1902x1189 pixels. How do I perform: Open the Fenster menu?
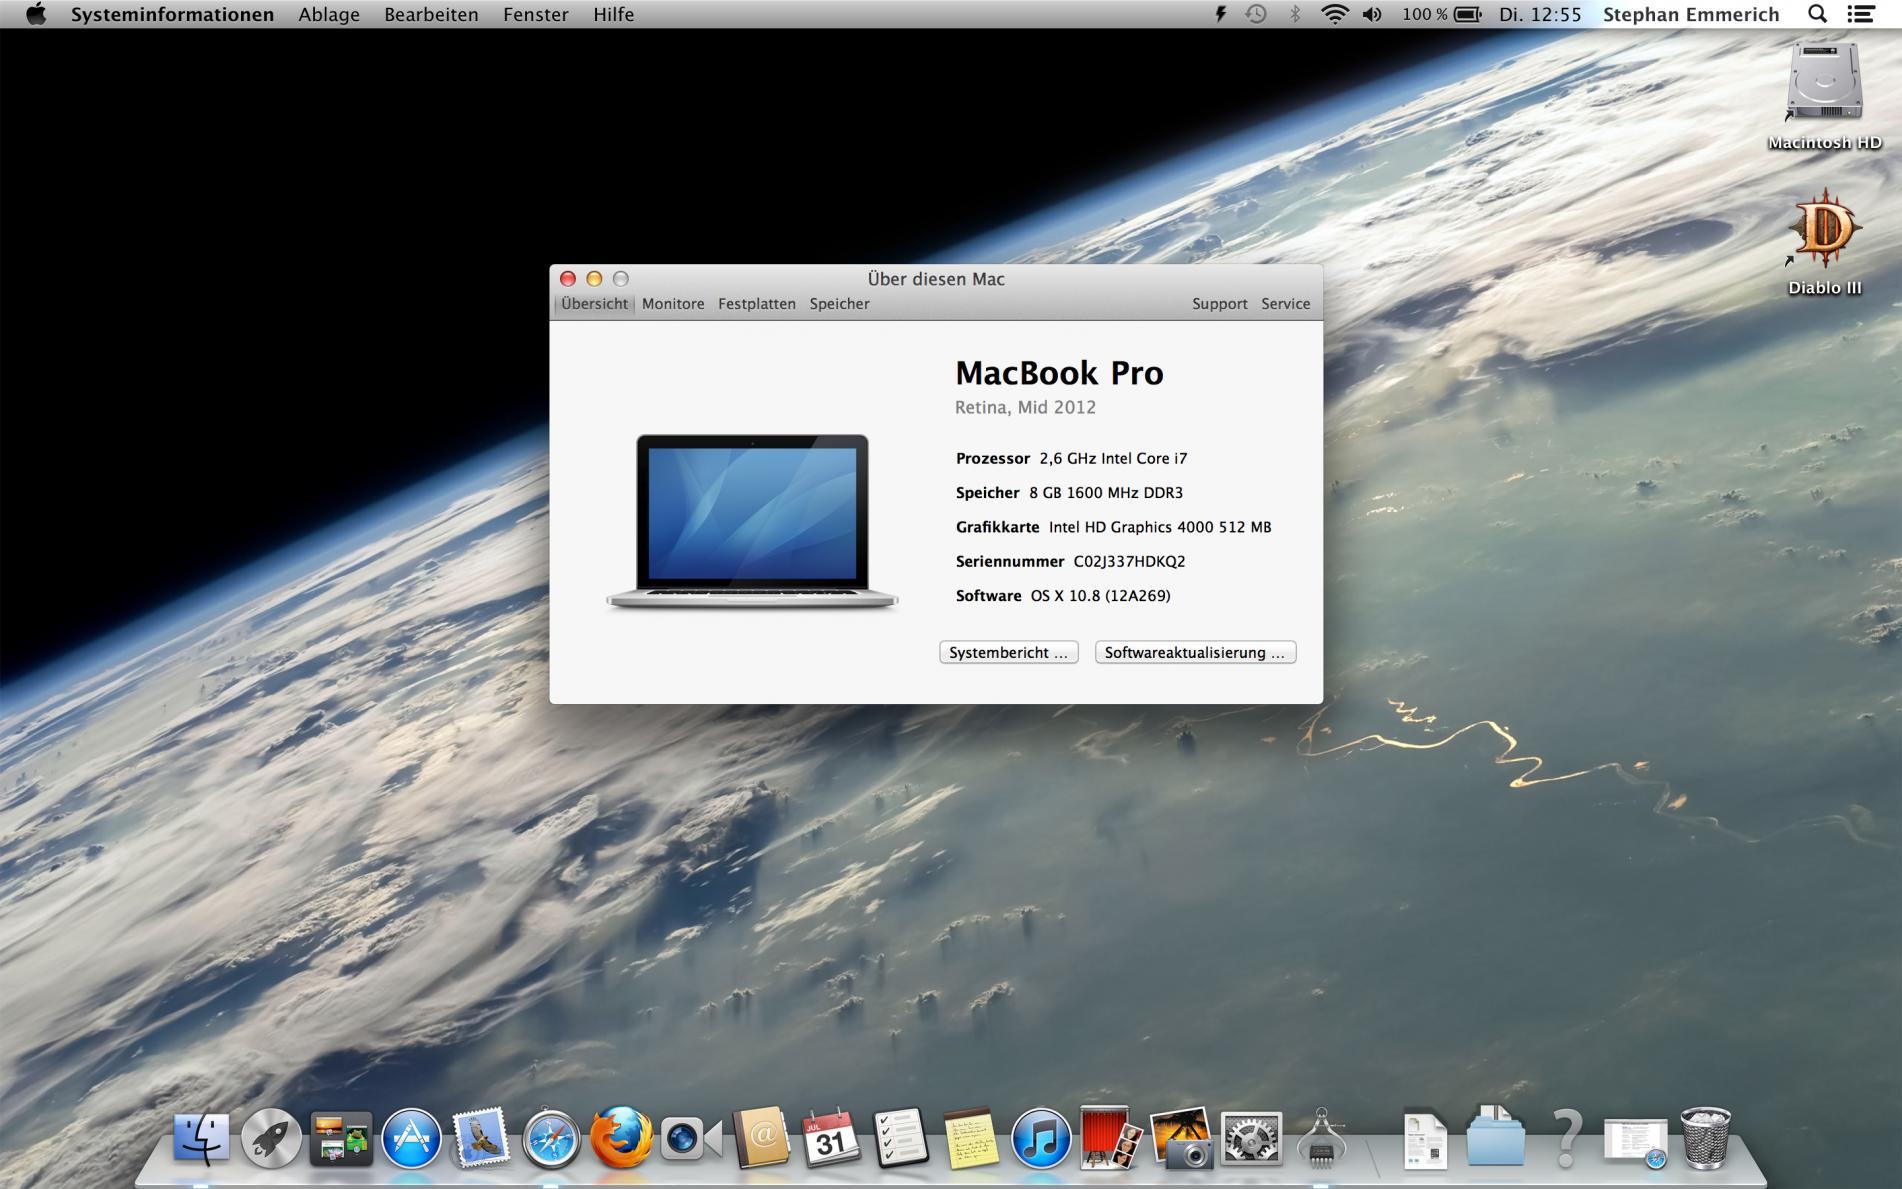click(536, 14)
